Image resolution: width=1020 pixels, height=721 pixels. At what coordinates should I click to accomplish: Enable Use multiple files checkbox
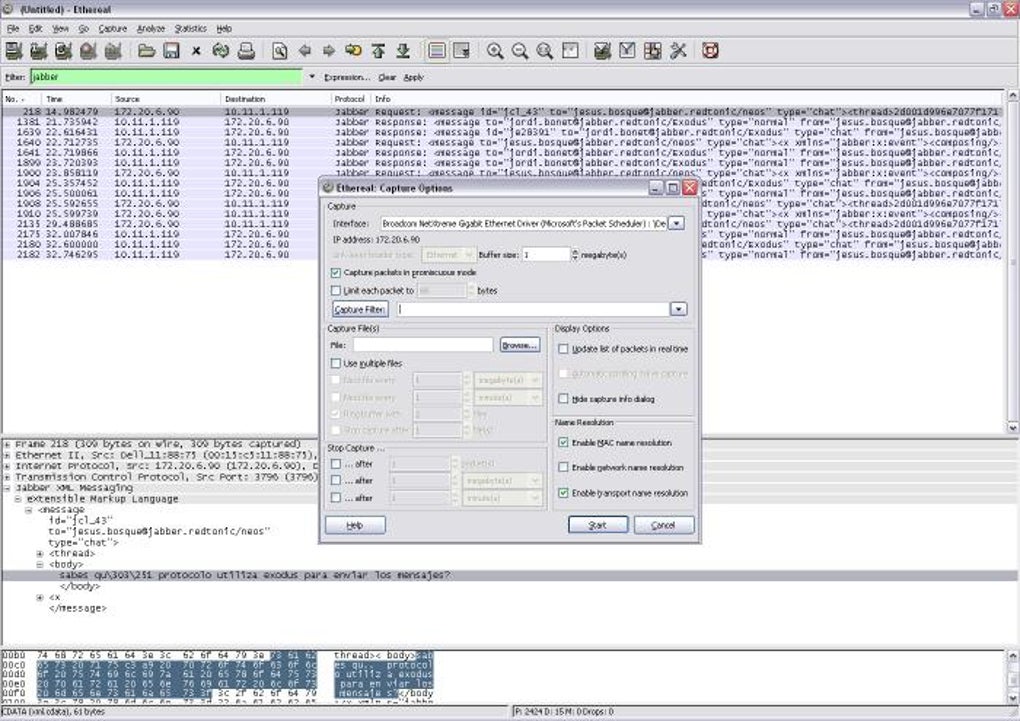click(336, 363)
